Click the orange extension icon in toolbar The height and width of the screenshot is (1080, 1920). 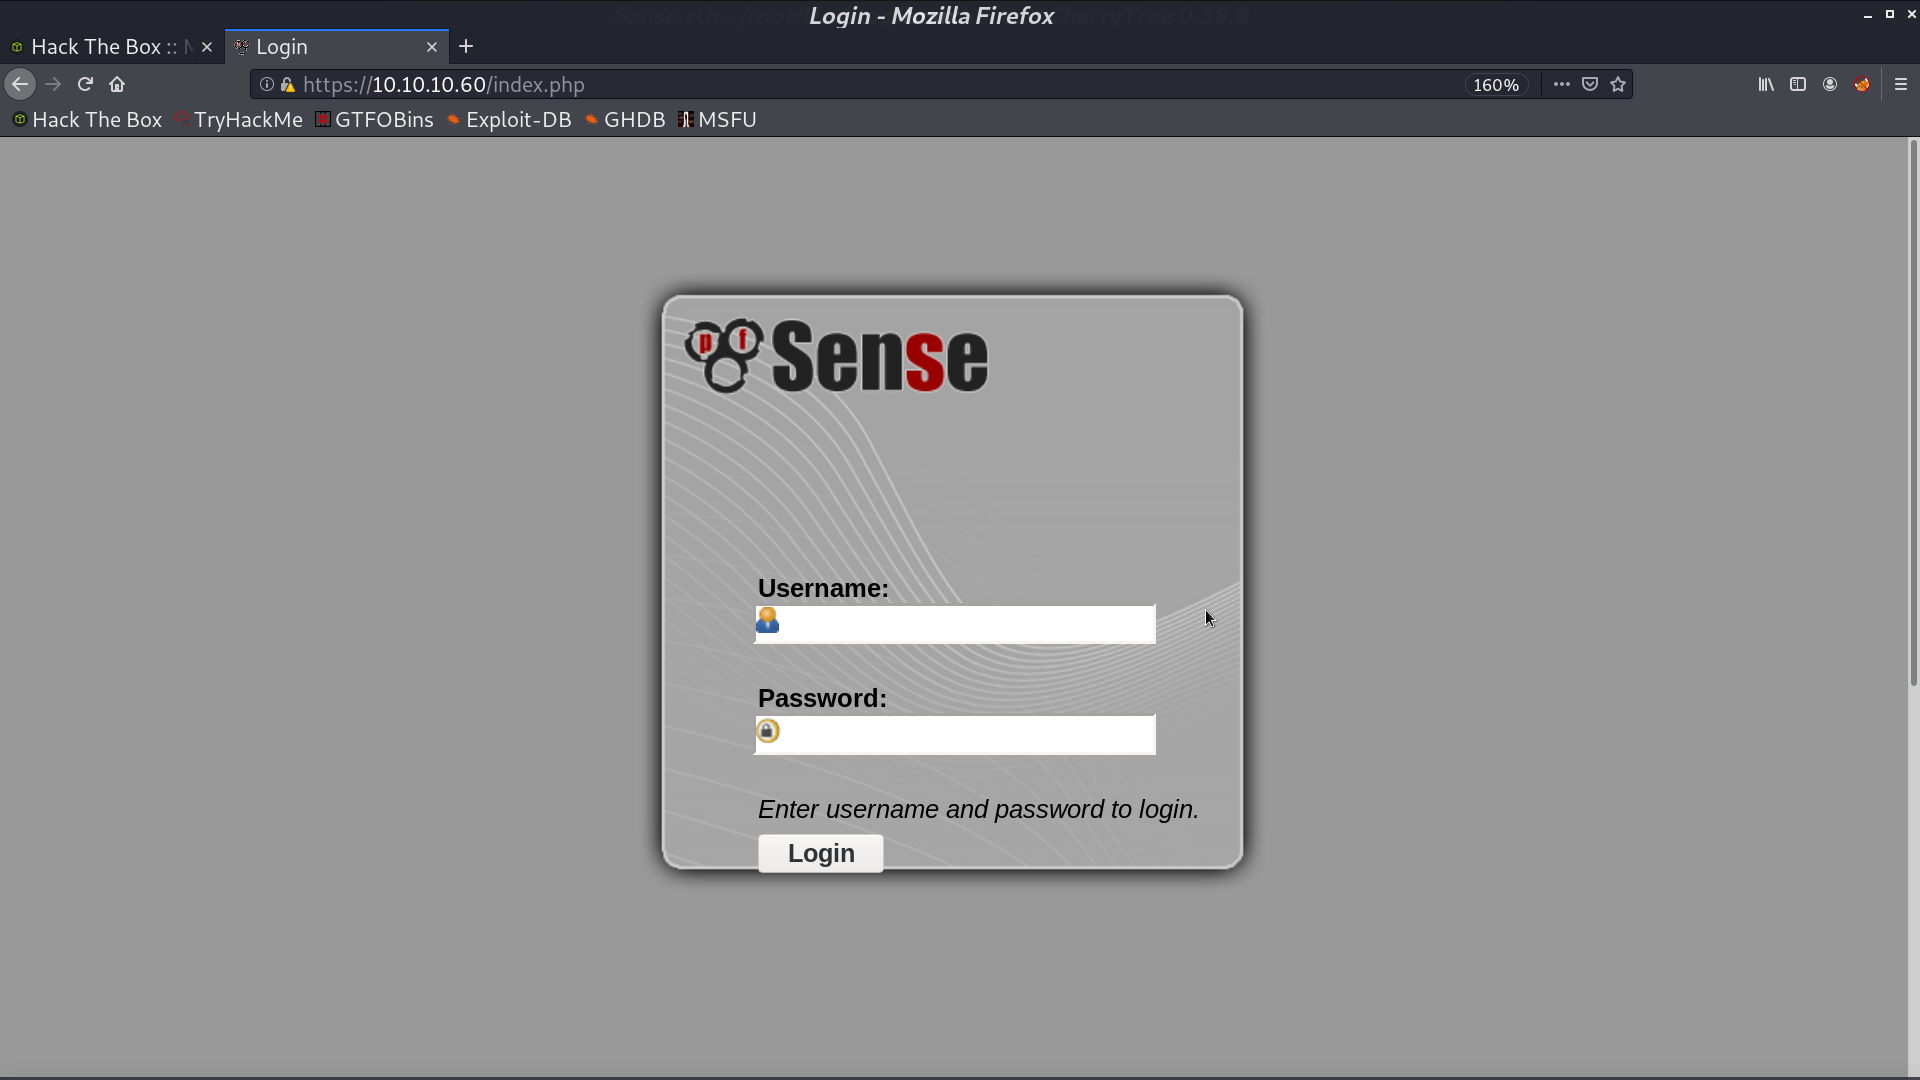[1862, 85]
